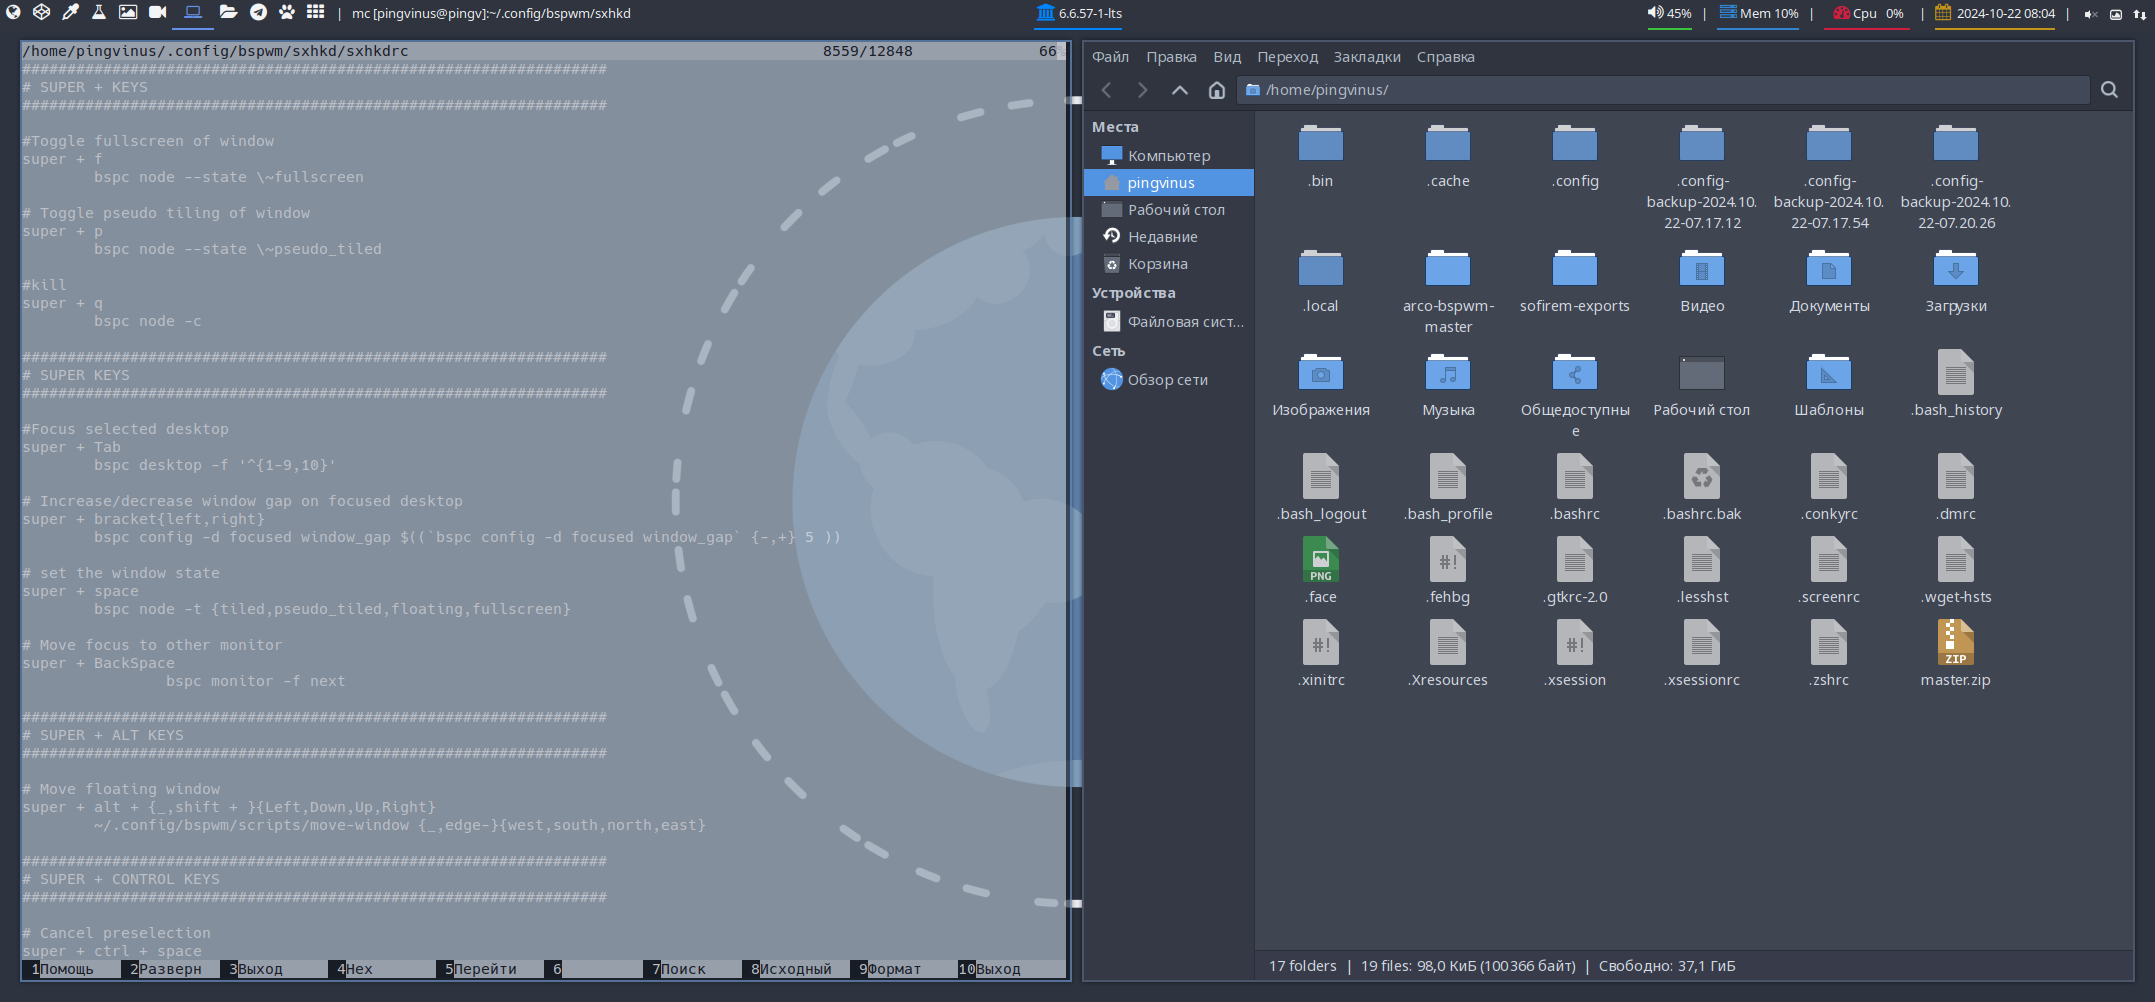This screenshot has height=1002, width=2155.
Task: Open the .config folder
Action: point(1575,156)
